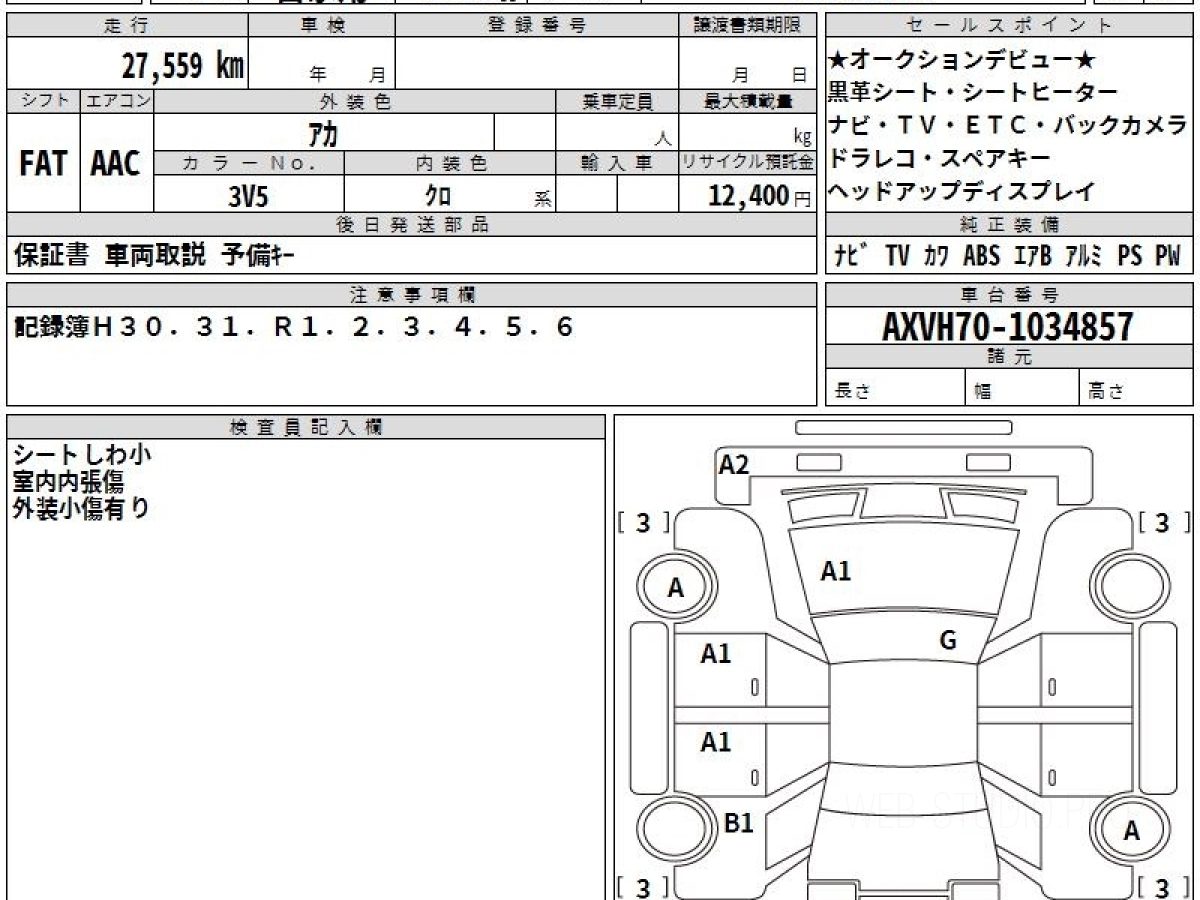Select the TV equipment code

click(897, 256)
